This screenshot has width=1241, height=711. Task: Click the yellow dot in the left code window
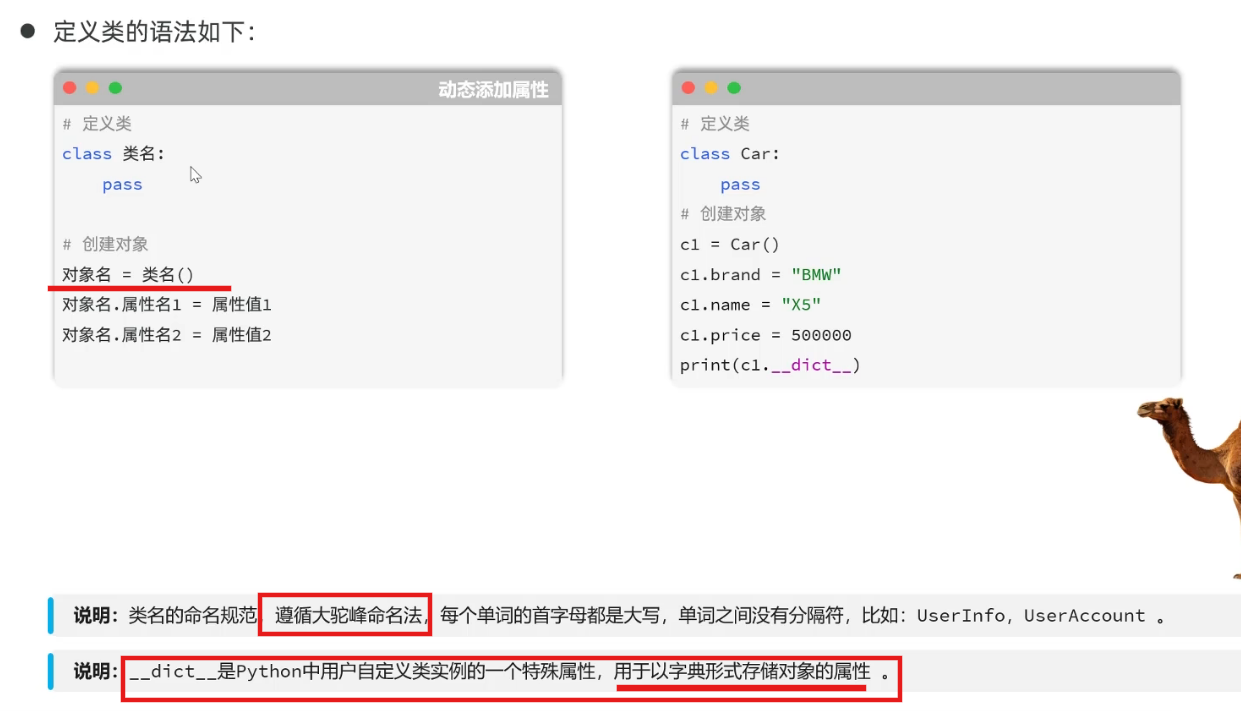[92, 88]
